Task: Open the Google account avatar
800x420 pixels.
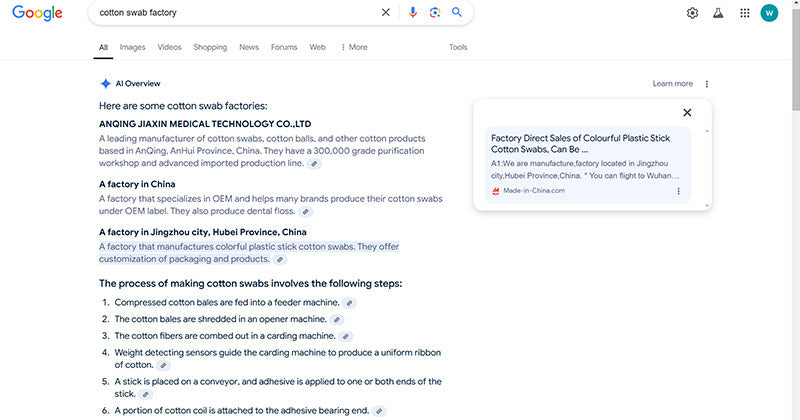Action: 769,13
